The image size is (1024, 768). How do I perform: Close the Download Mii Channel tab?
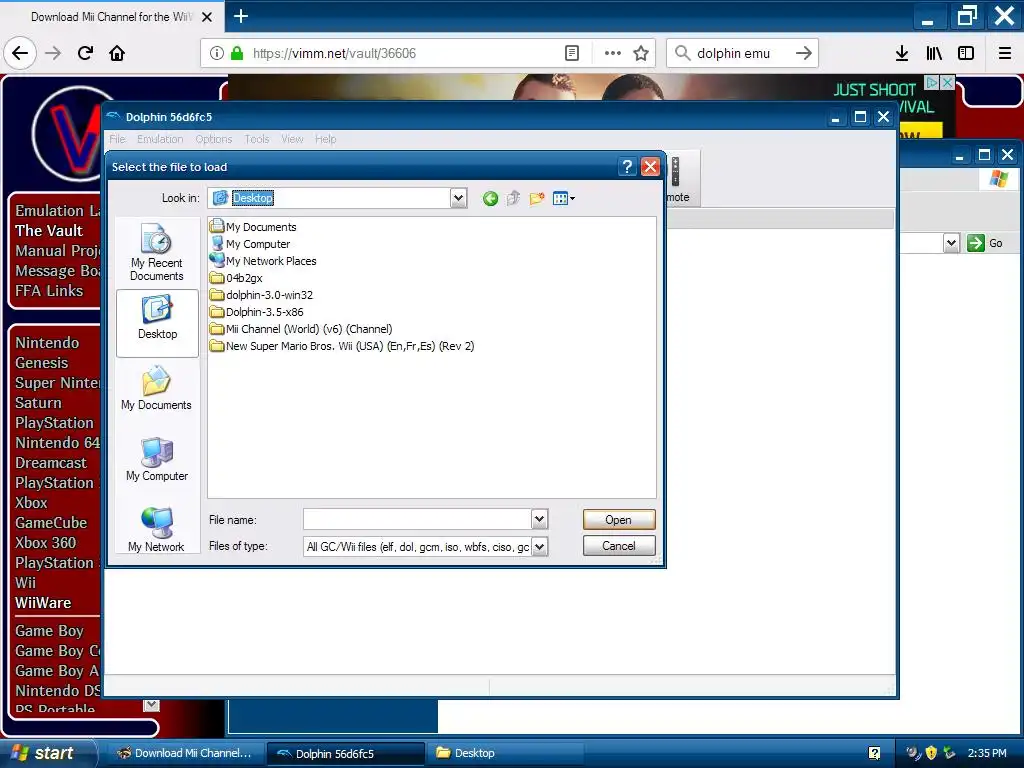click(x=207, y=17)
